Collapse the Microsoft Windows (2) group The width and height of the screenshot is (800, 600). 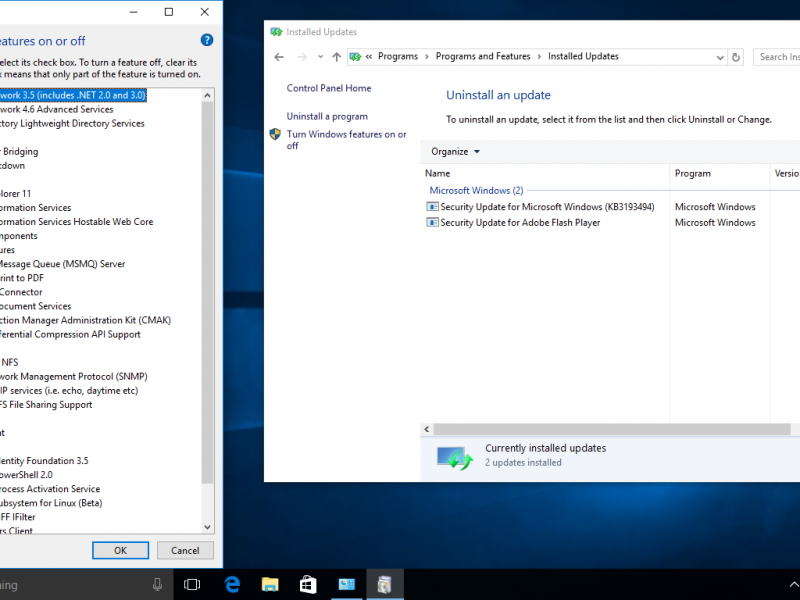coord(476,190)
